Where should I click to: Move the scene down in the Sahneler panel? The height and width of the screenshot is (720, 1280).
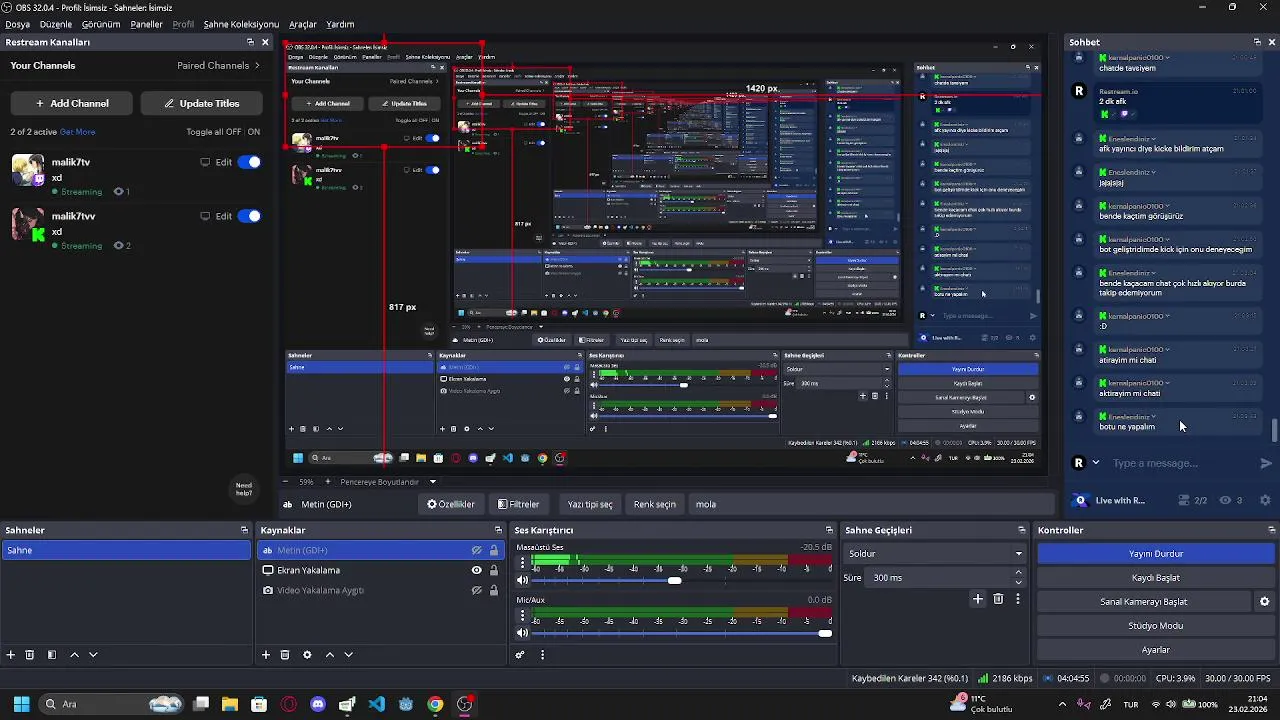pyautogui.click(x=93, y=655)
